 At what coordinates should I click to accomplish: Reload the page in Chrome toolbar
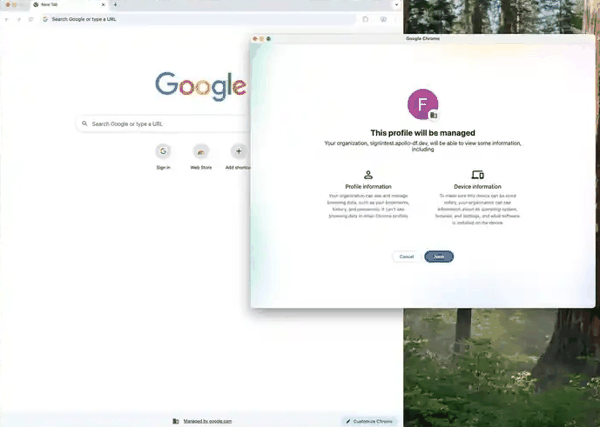tap(31, 19)
